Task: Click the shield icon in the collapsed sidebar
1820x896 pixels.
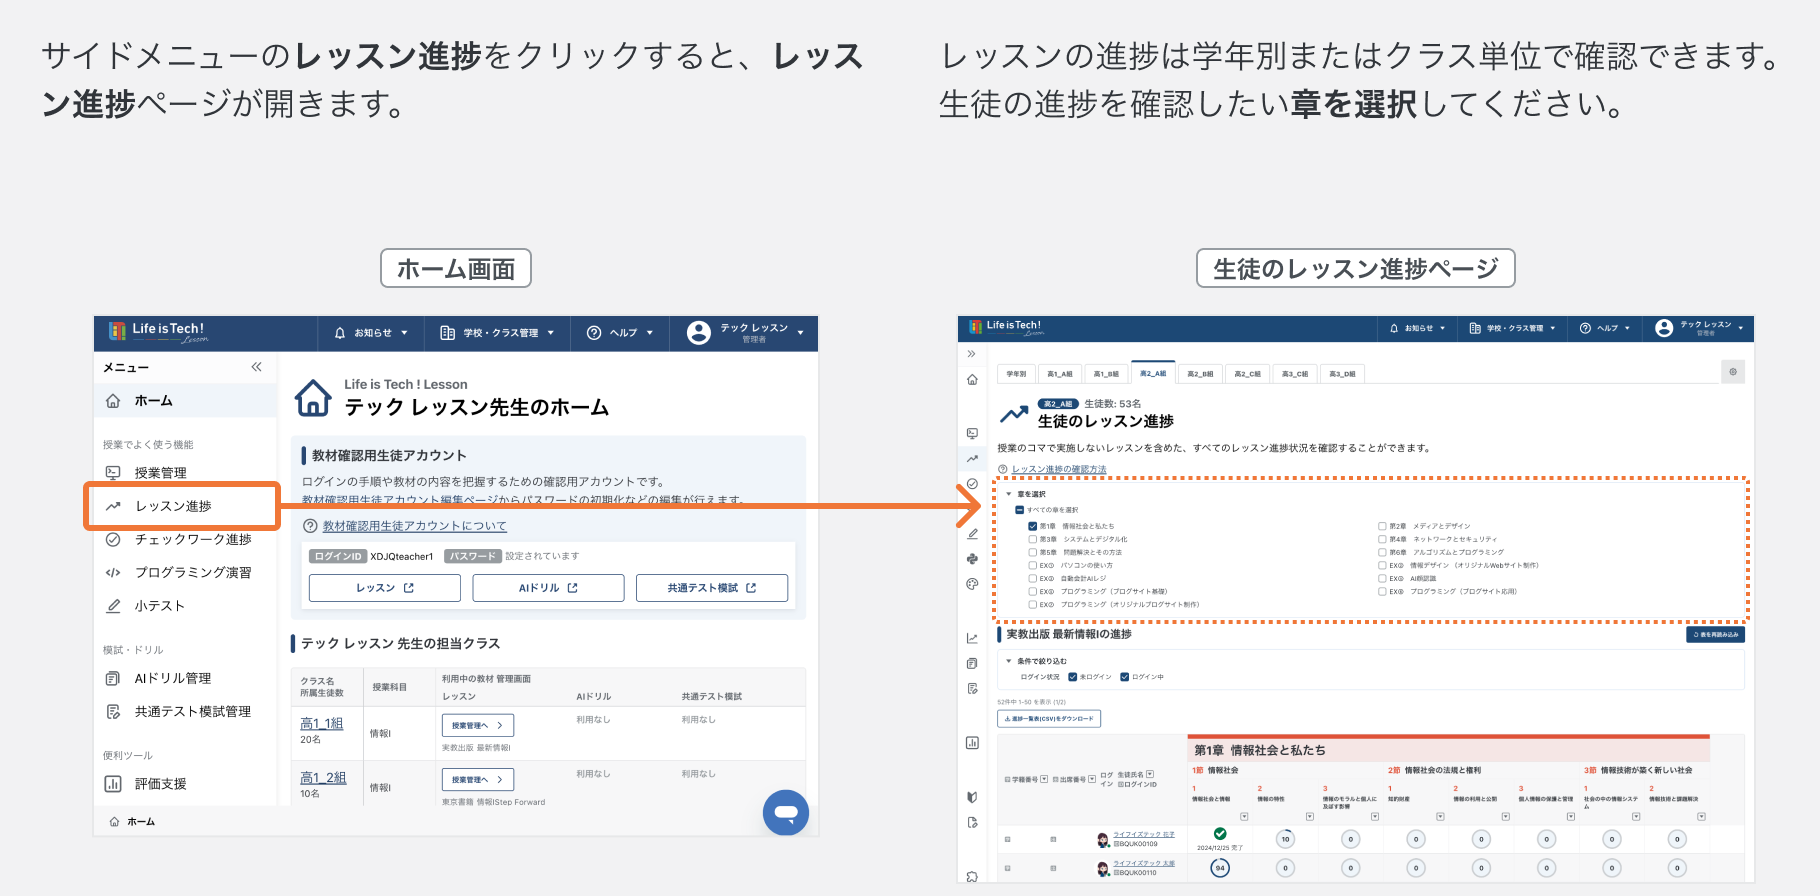Action: click(972, 797)
